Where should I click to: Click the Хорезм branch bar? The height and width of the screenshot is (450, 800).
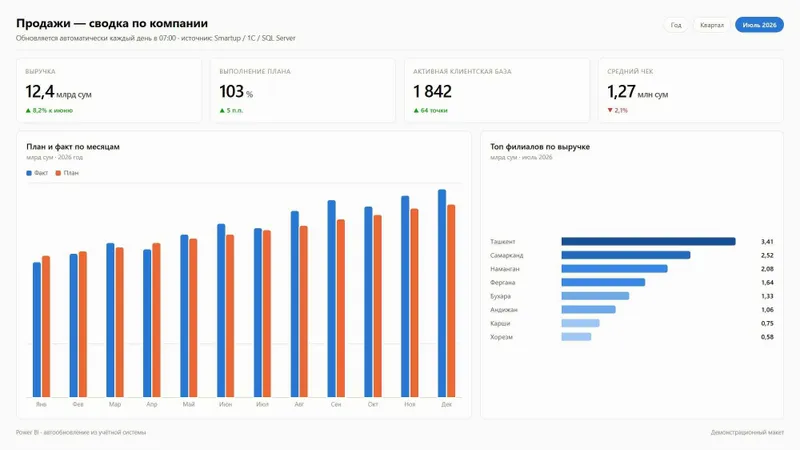(x=576, y=337)
